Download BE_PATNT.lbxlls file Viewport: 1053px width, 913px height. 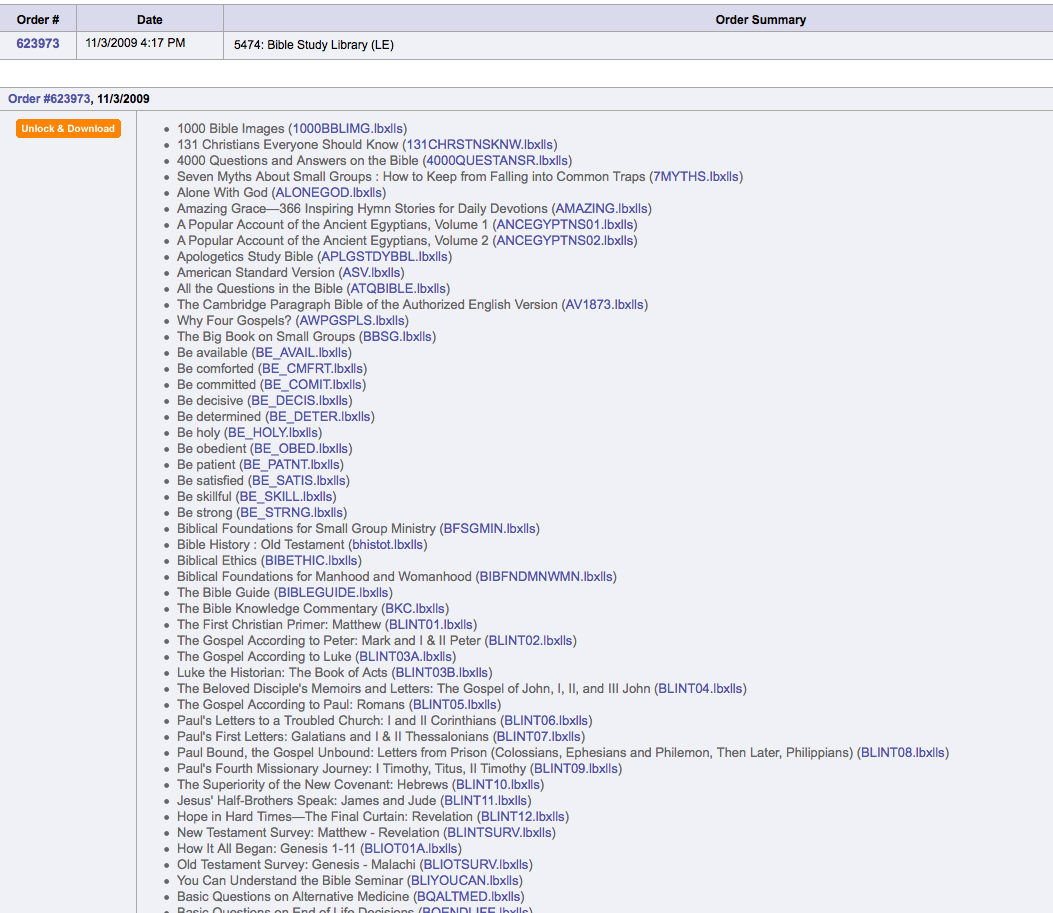click(291, 465)
